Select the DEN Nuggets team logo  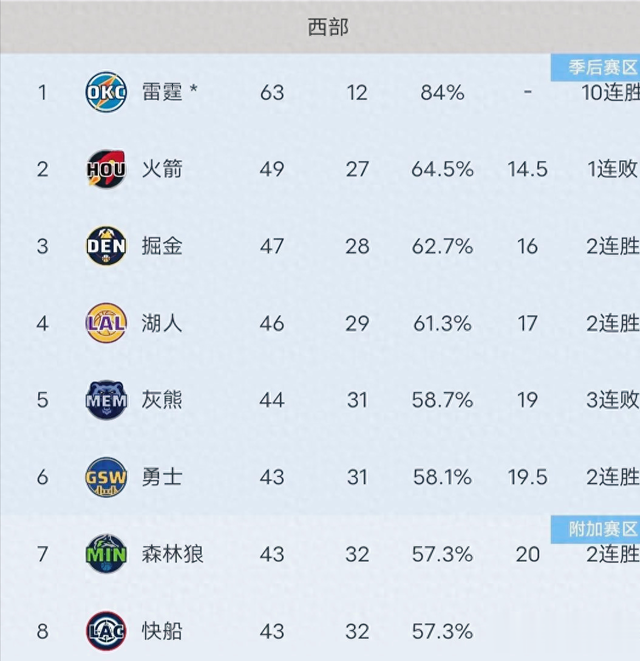coord(106,246)
